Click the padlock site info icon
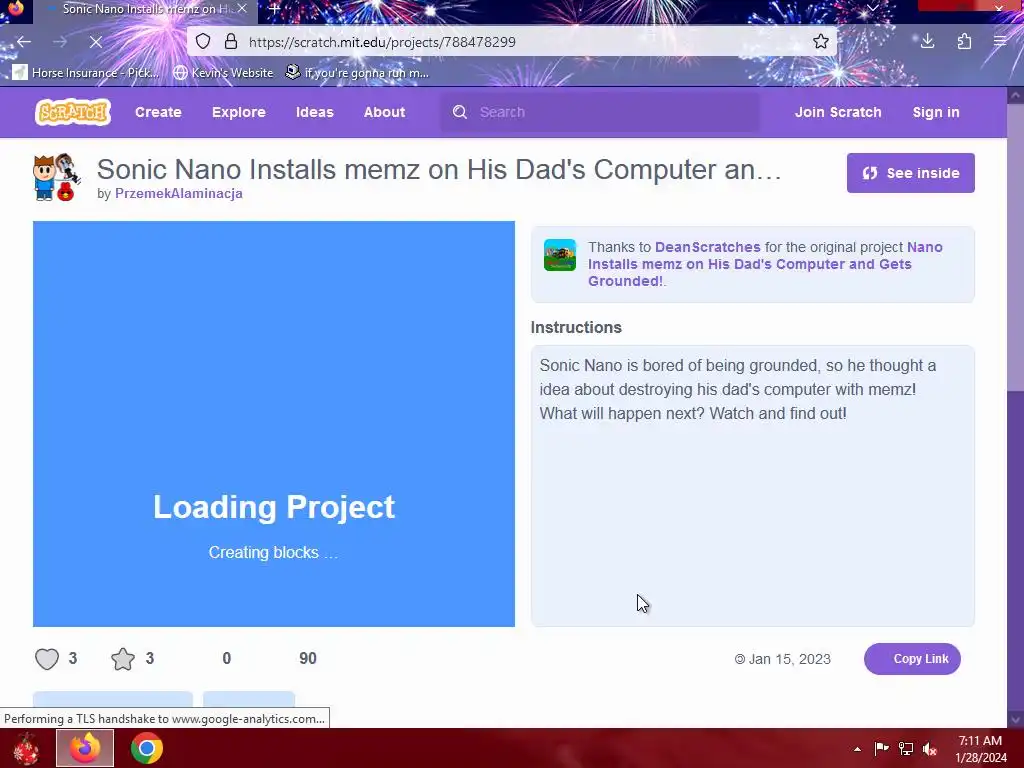The image size is (1024, 768). (231, 42)
